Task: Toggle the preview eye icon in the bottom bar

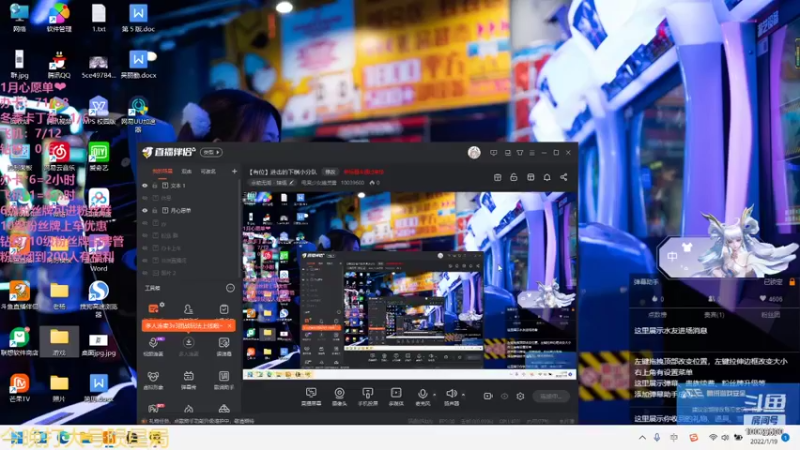Action: point(504,396)
